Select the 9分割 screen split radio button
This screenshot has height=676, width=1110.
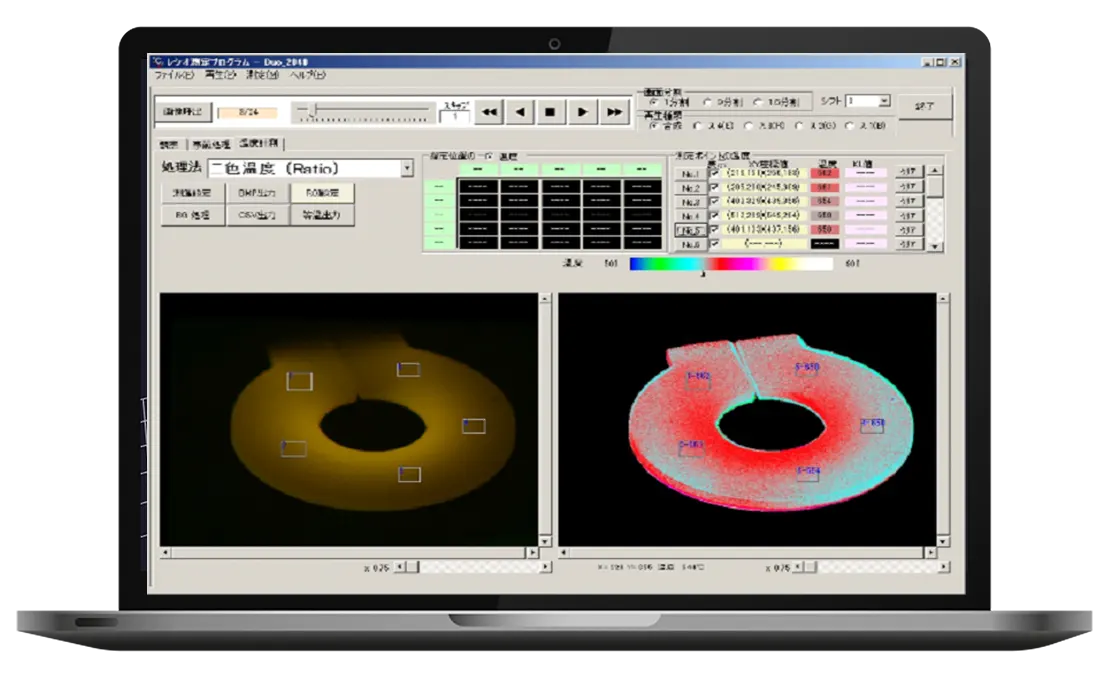[706, 103]
